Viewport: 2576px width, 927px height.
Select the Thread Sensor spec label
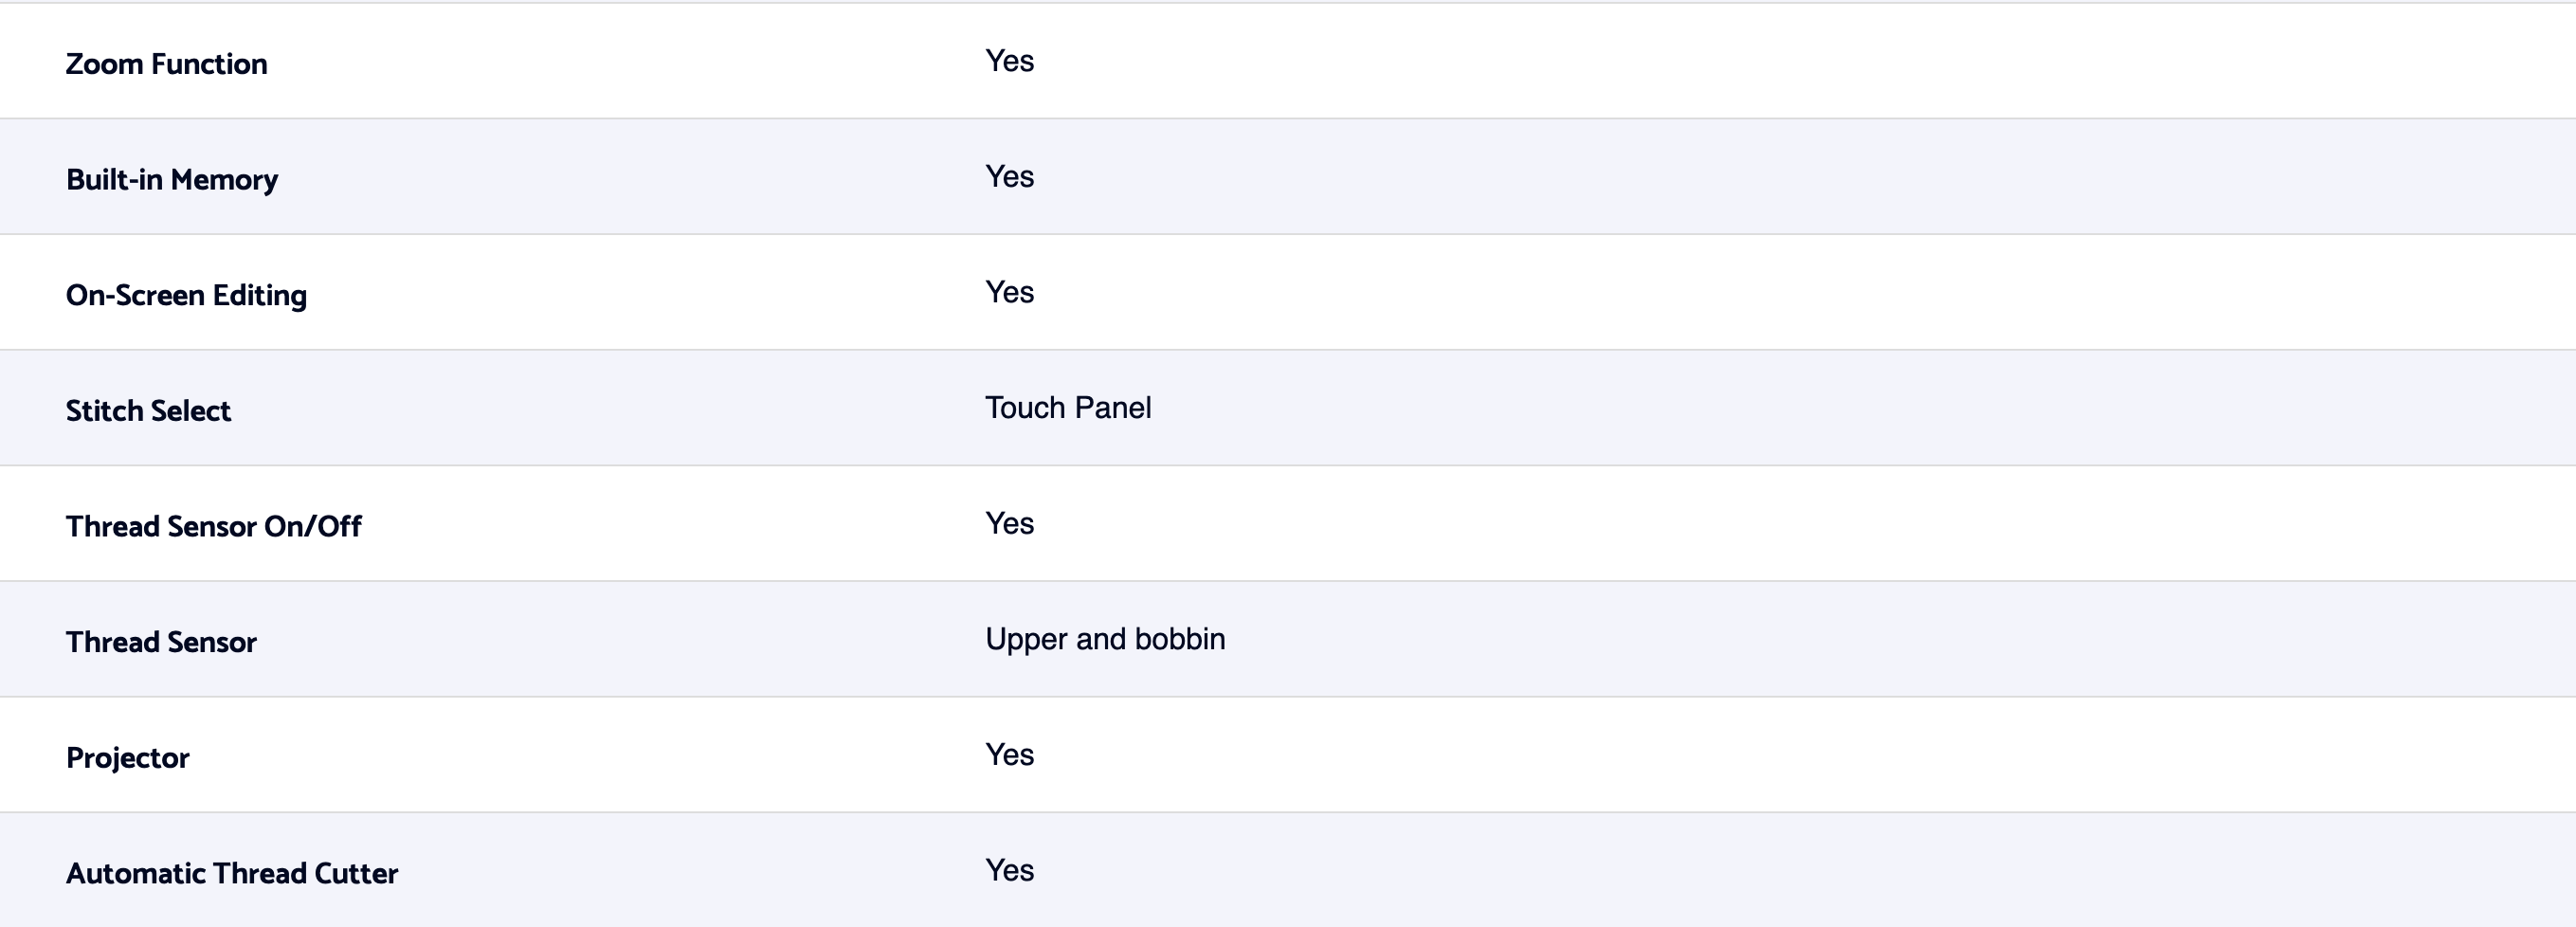coord(161,642)
